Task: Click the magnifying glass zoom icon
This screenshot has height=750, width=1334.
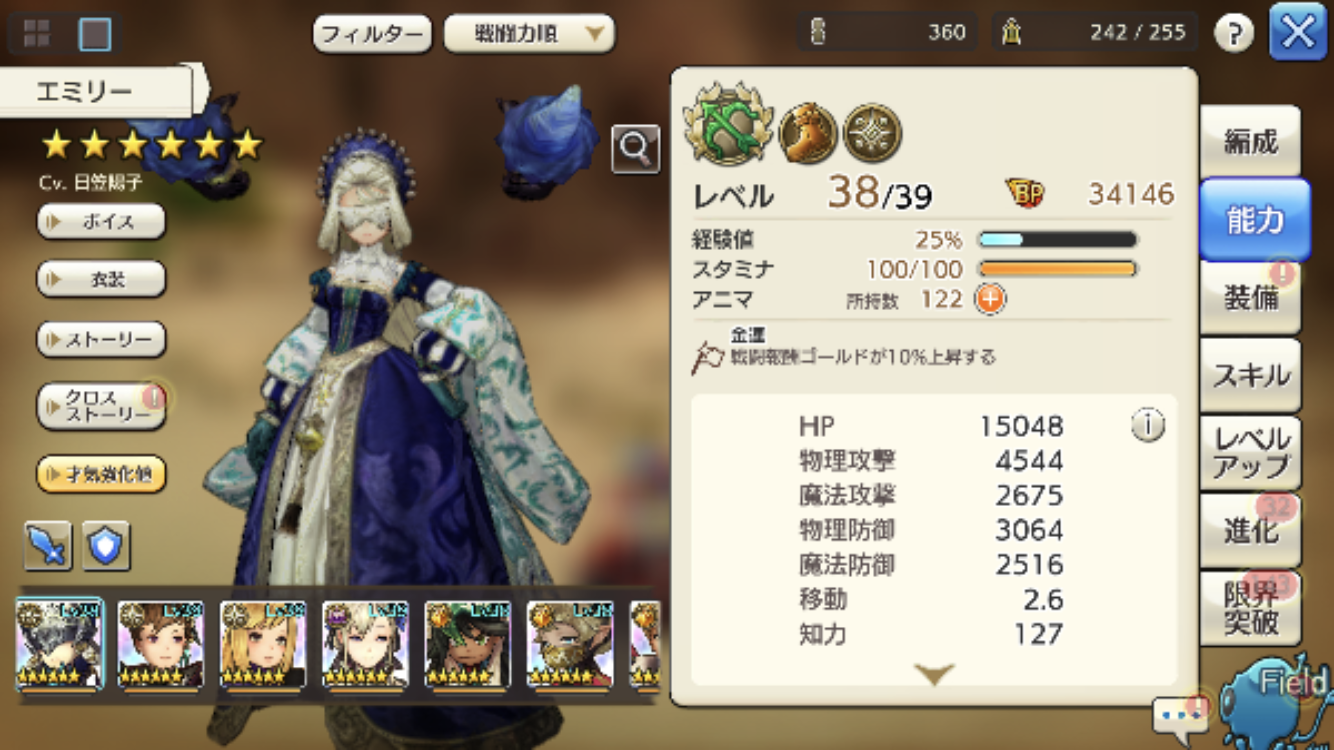Action: tap(635, 149)
